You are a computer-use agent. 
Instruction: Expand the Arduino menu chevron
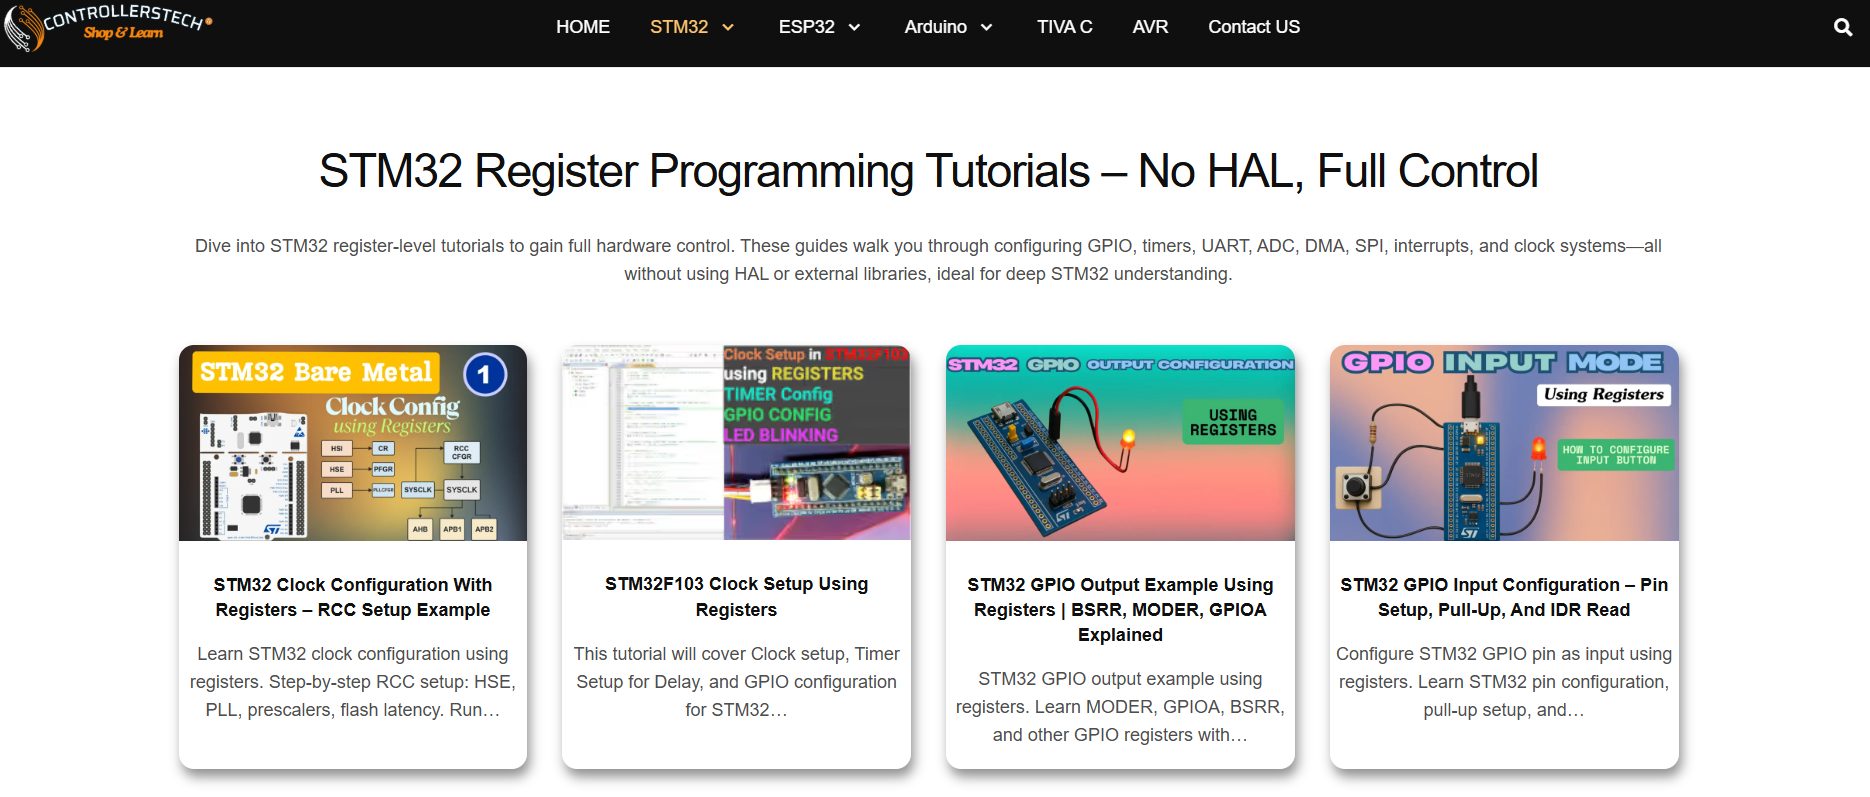[x=986, y=28]
